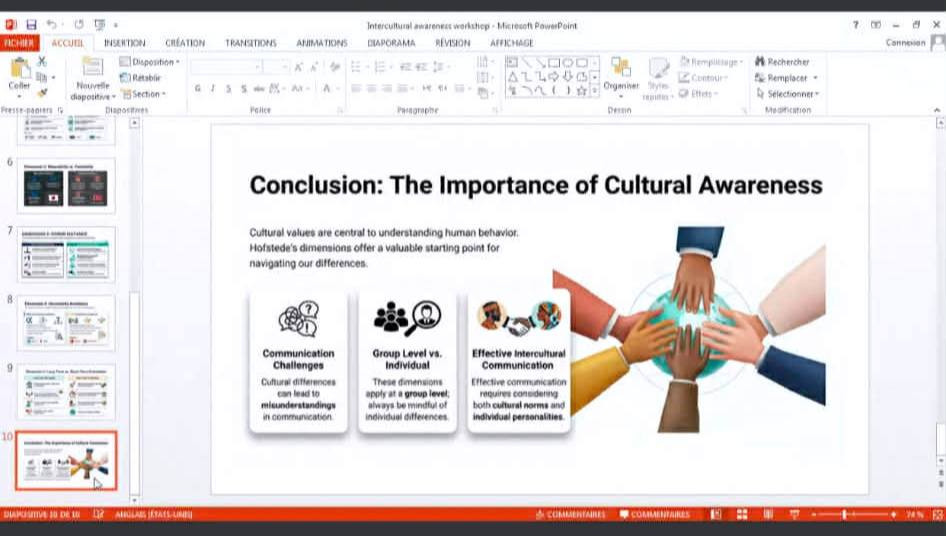Viewport: 946px width, 536px height.
Task: Open the FICHIER menu
Action: [19, 43]
